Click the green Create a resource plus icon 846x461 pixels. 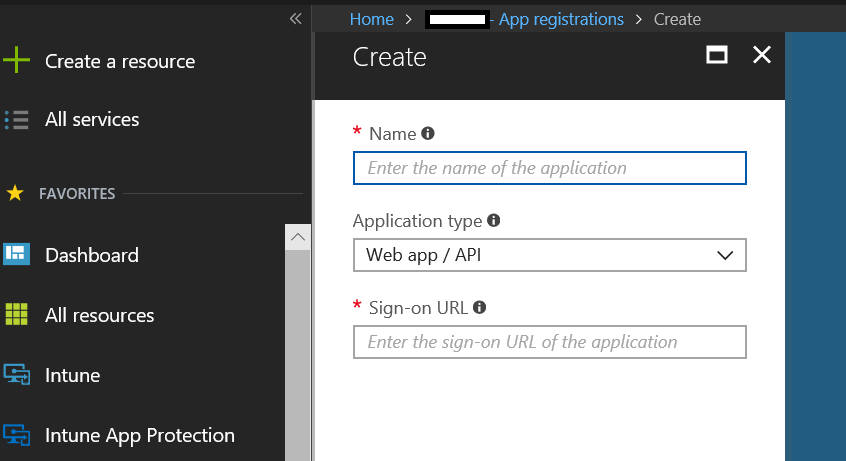coord(16,61)
